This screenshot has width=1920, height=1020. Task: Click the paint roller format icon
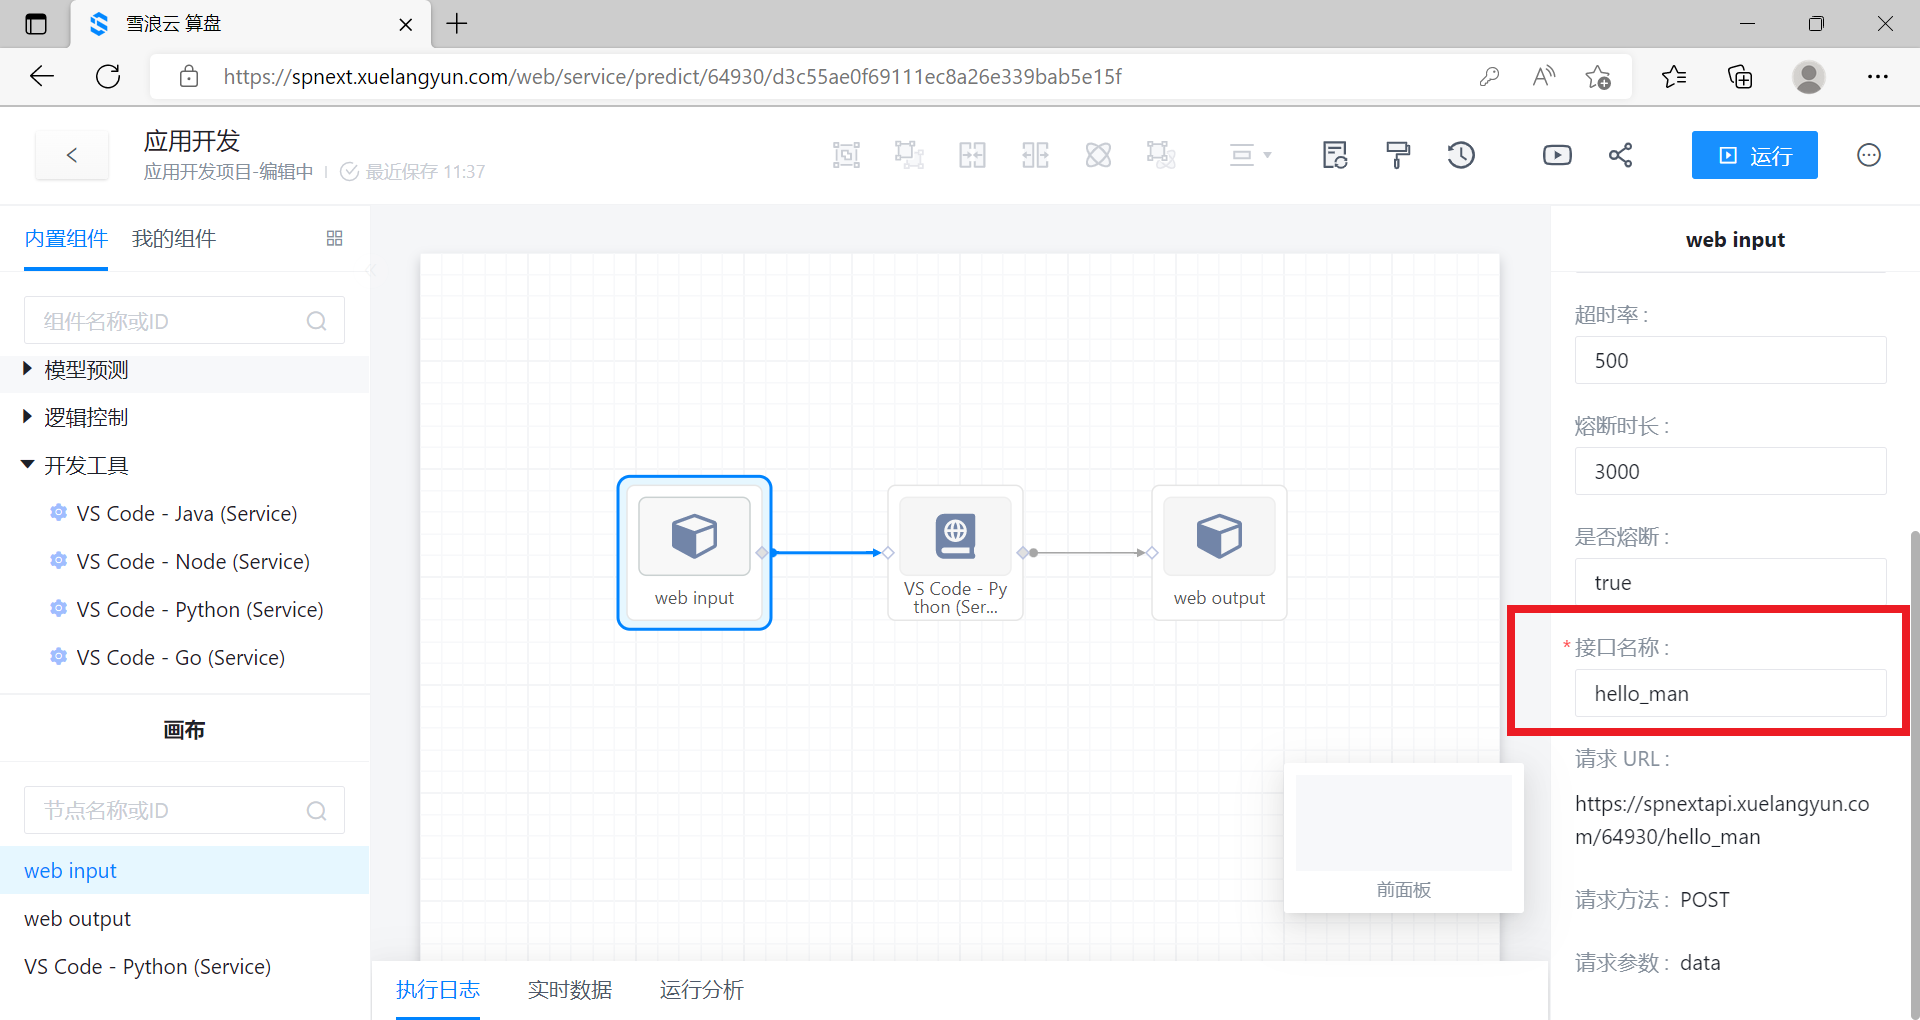coord(1398,155)
